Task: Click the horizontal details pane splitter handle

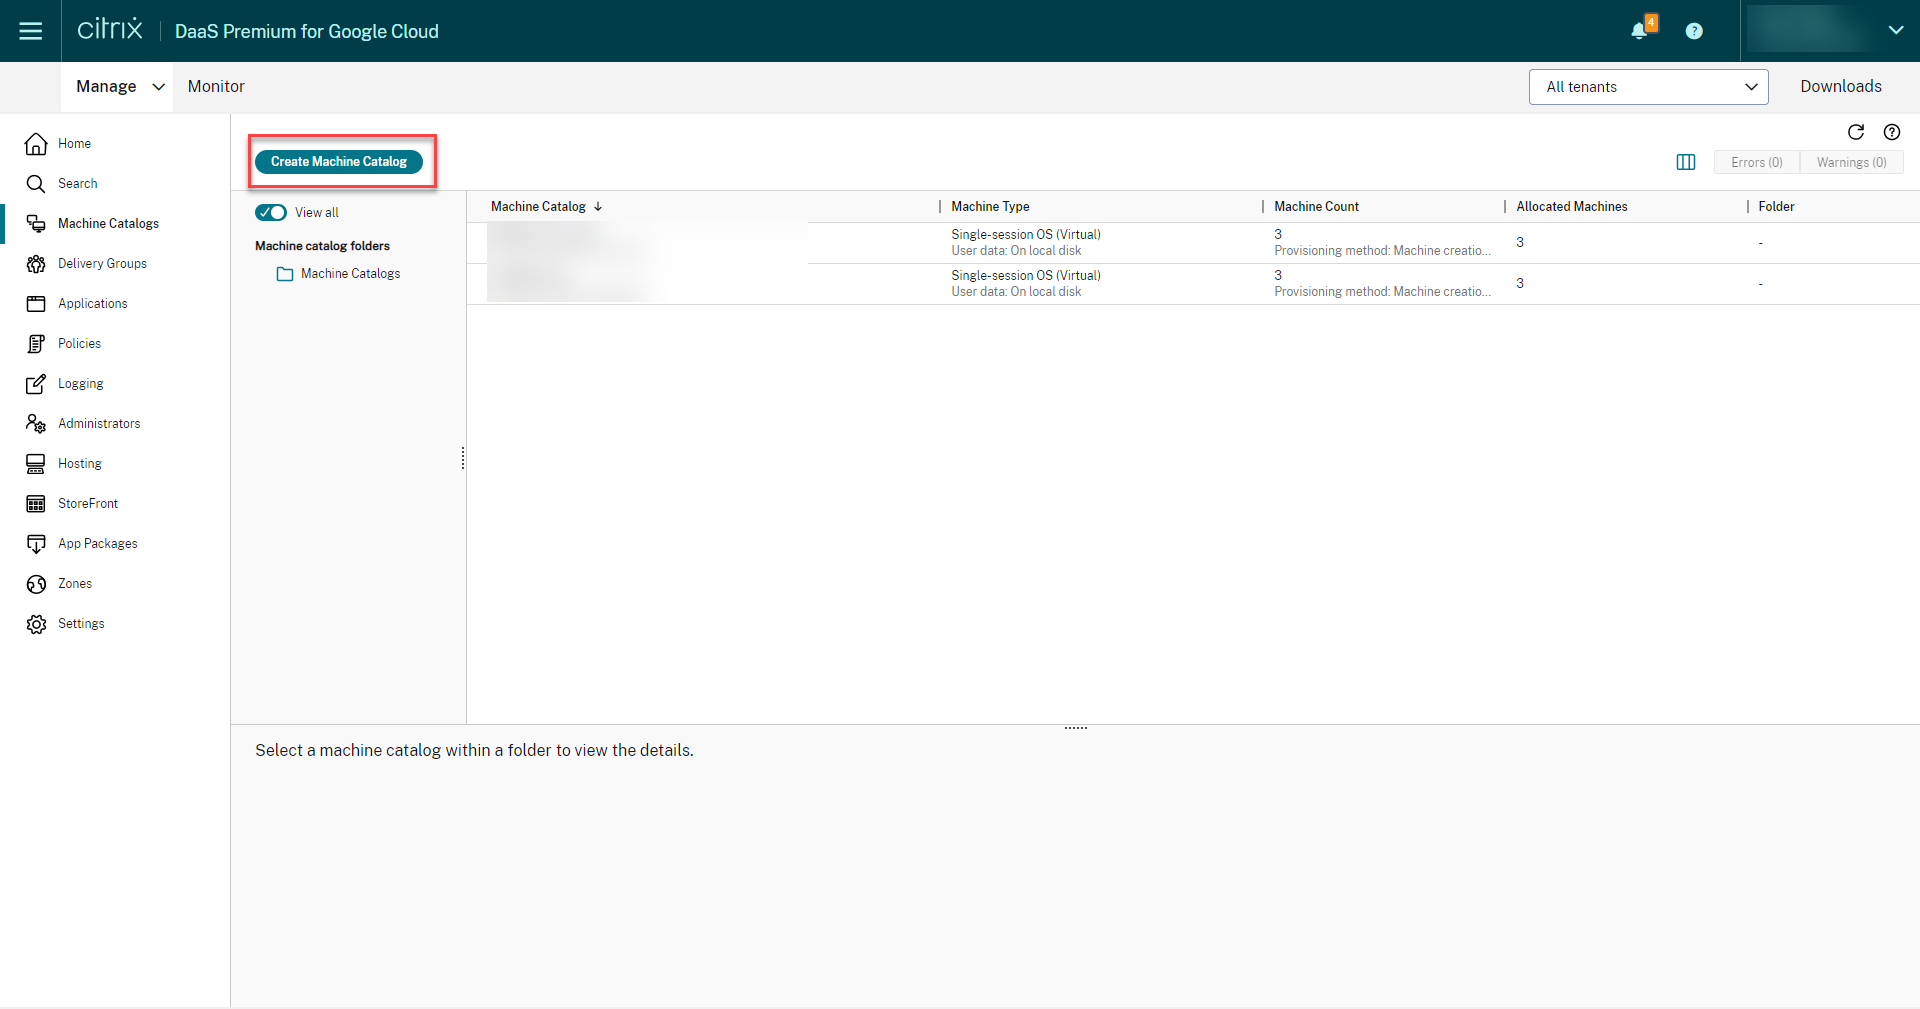Action: click(1076, 727)
